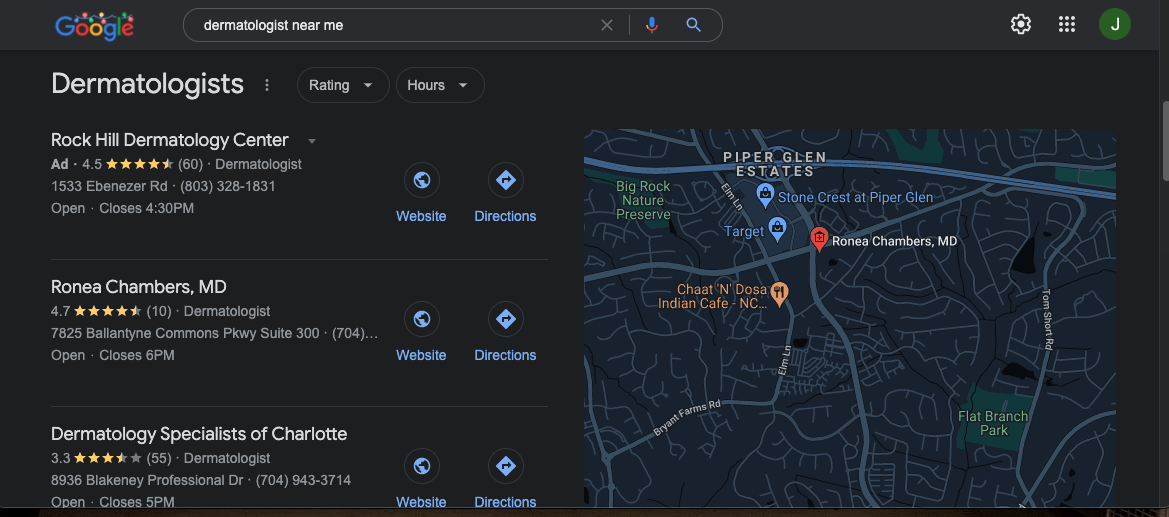This screenshot has height=517, width=1169.
Task: Click the 1533 Ebenezer Rd address
Action: pyautogui.click(x=110, y=186)
